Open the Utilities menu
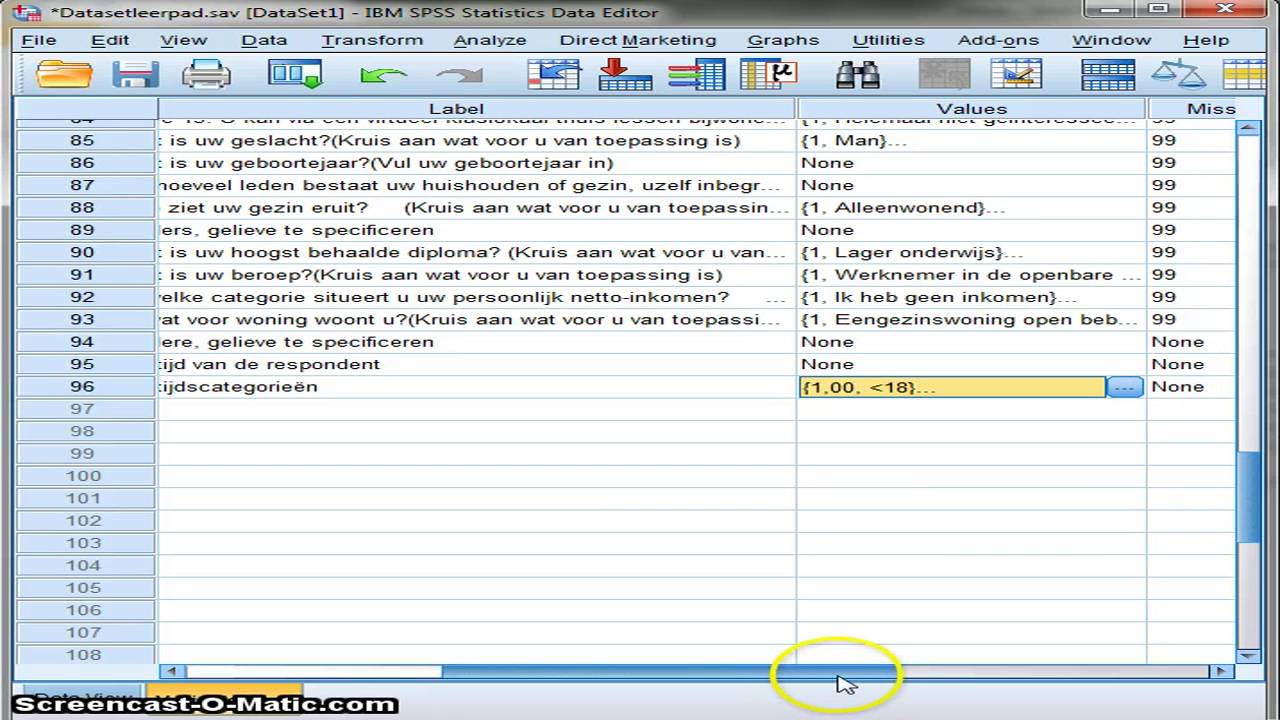The image size is (1280, 720). tap(888, 40)
